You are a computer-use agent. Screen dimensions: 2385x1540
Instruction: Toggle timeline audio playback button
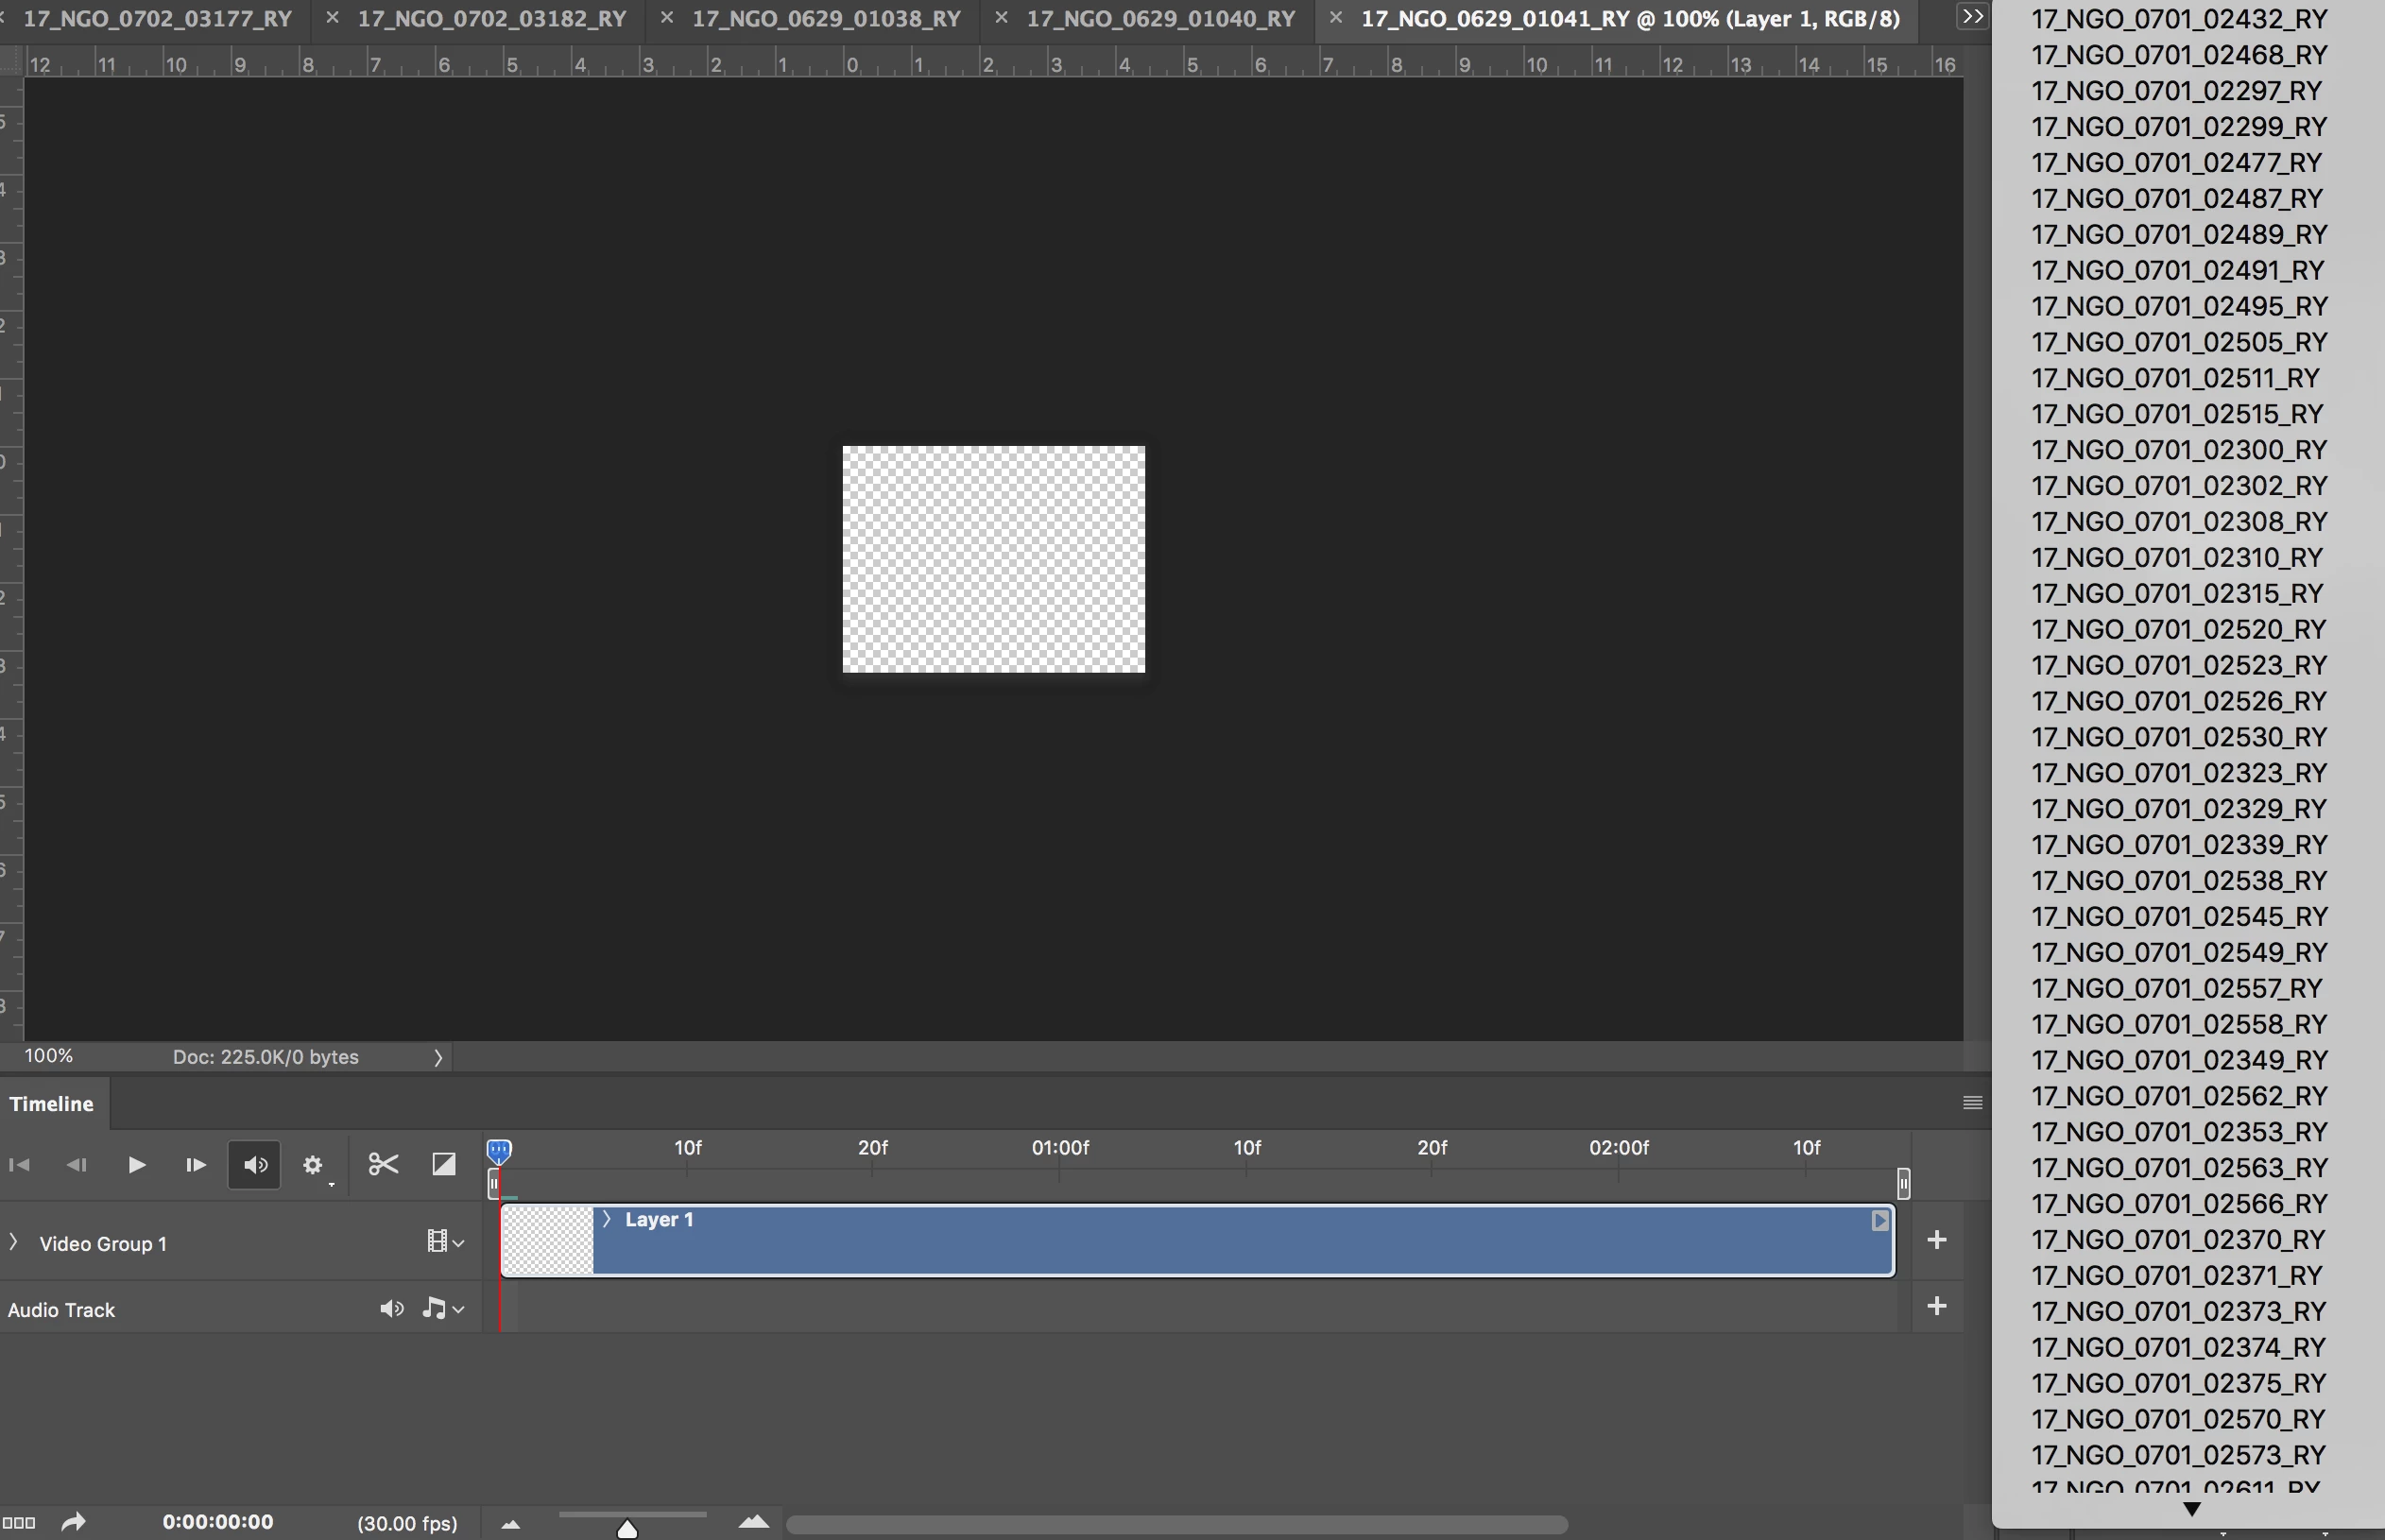[x=255, y=1165]
